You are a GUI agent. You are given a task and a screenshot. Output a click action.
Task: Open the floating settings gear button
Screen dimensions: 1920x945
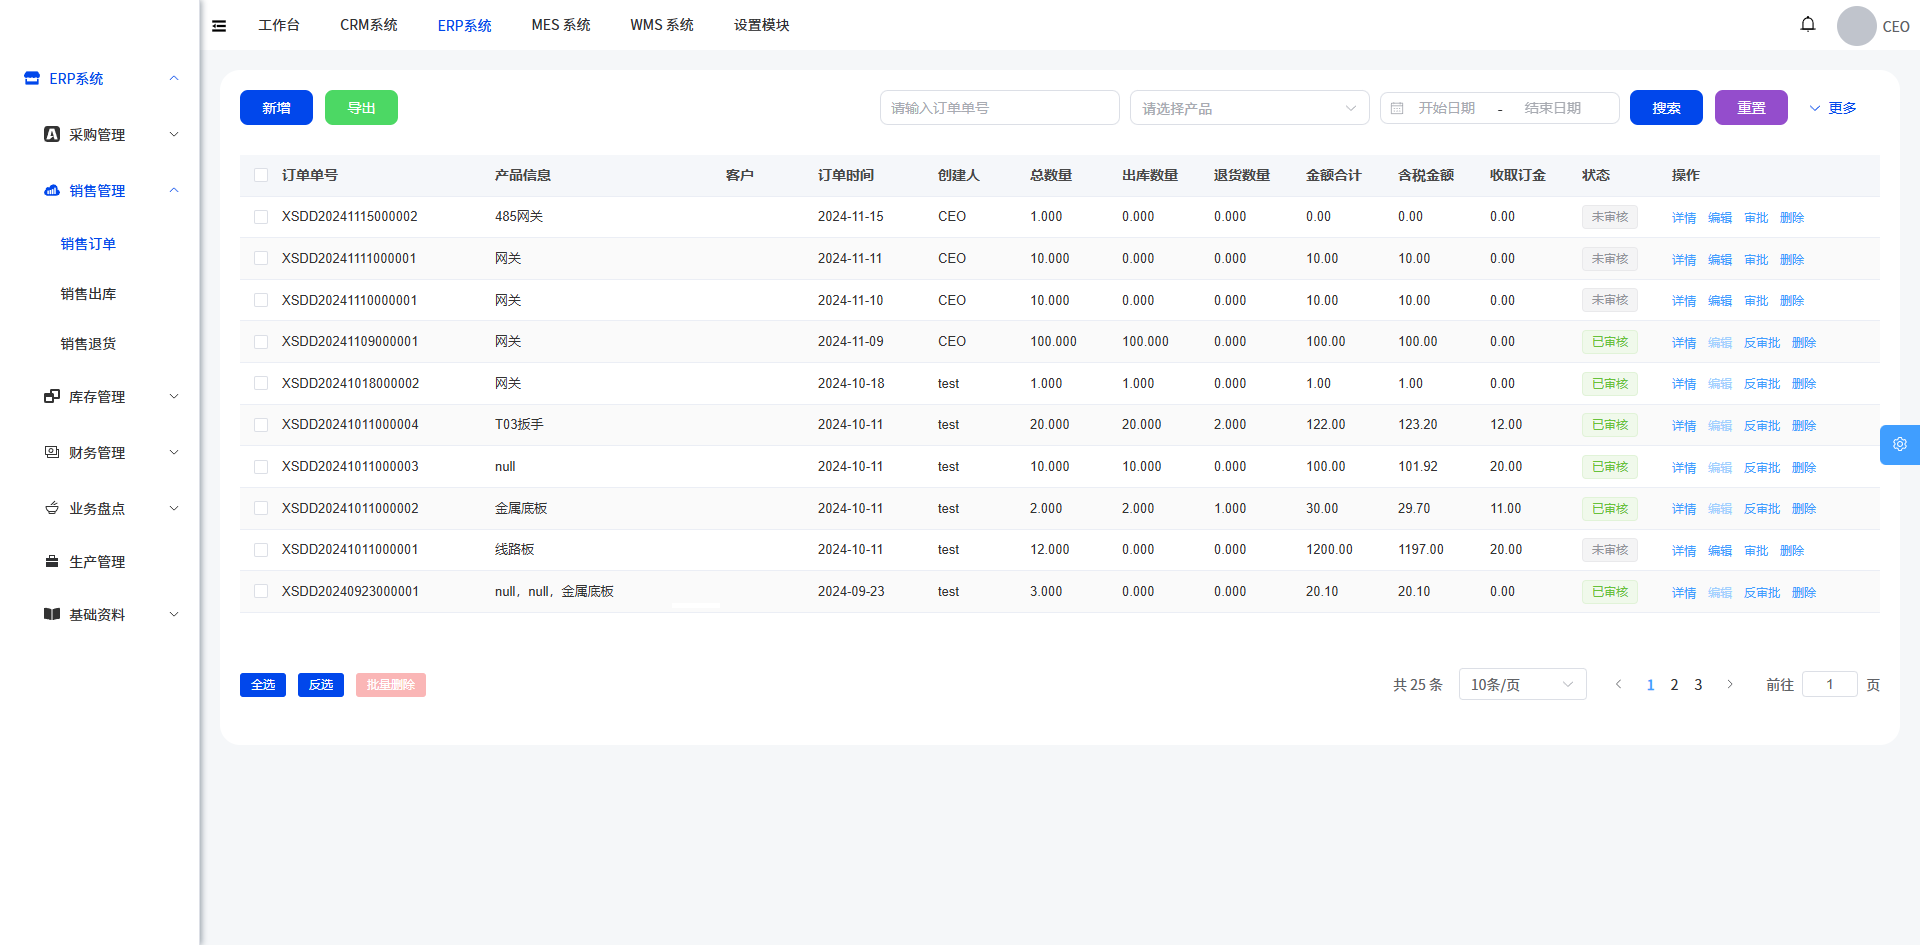click(1899, 445)
